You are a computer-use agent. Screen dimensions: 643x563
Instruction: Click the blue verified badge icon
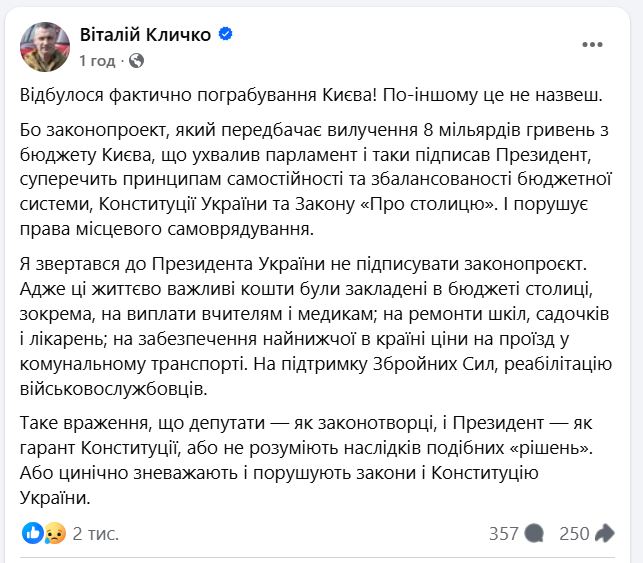[226, 34]
